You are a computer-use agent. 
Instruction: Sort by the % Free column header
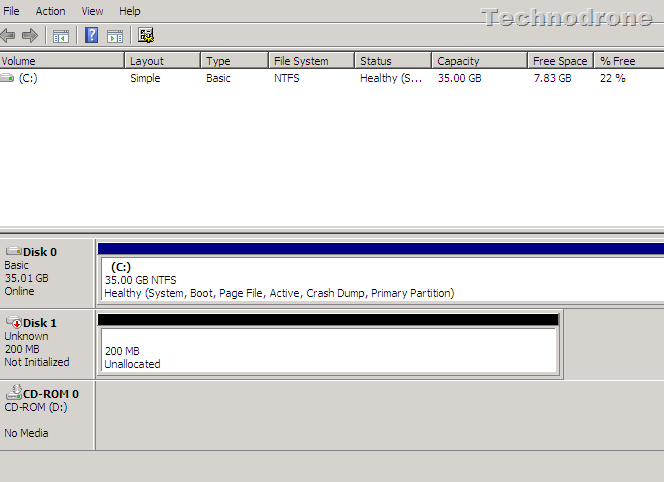pos(629,61)
